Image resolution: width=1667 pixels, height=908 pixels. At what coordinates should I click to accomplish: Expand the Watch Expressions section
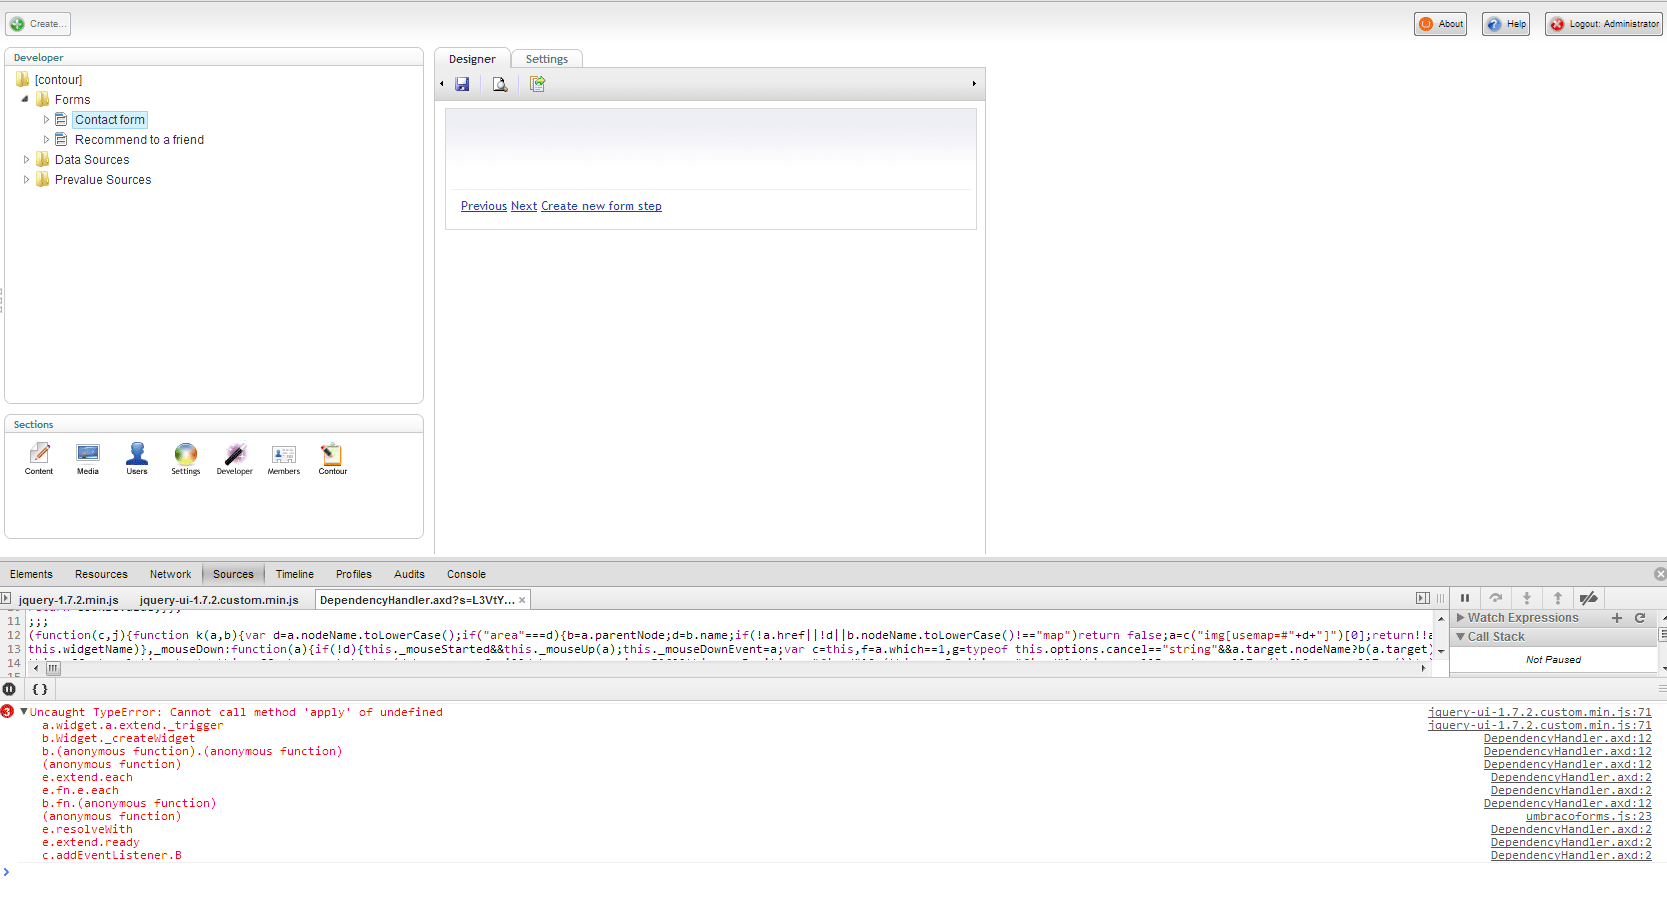(x=1461, y=618)
